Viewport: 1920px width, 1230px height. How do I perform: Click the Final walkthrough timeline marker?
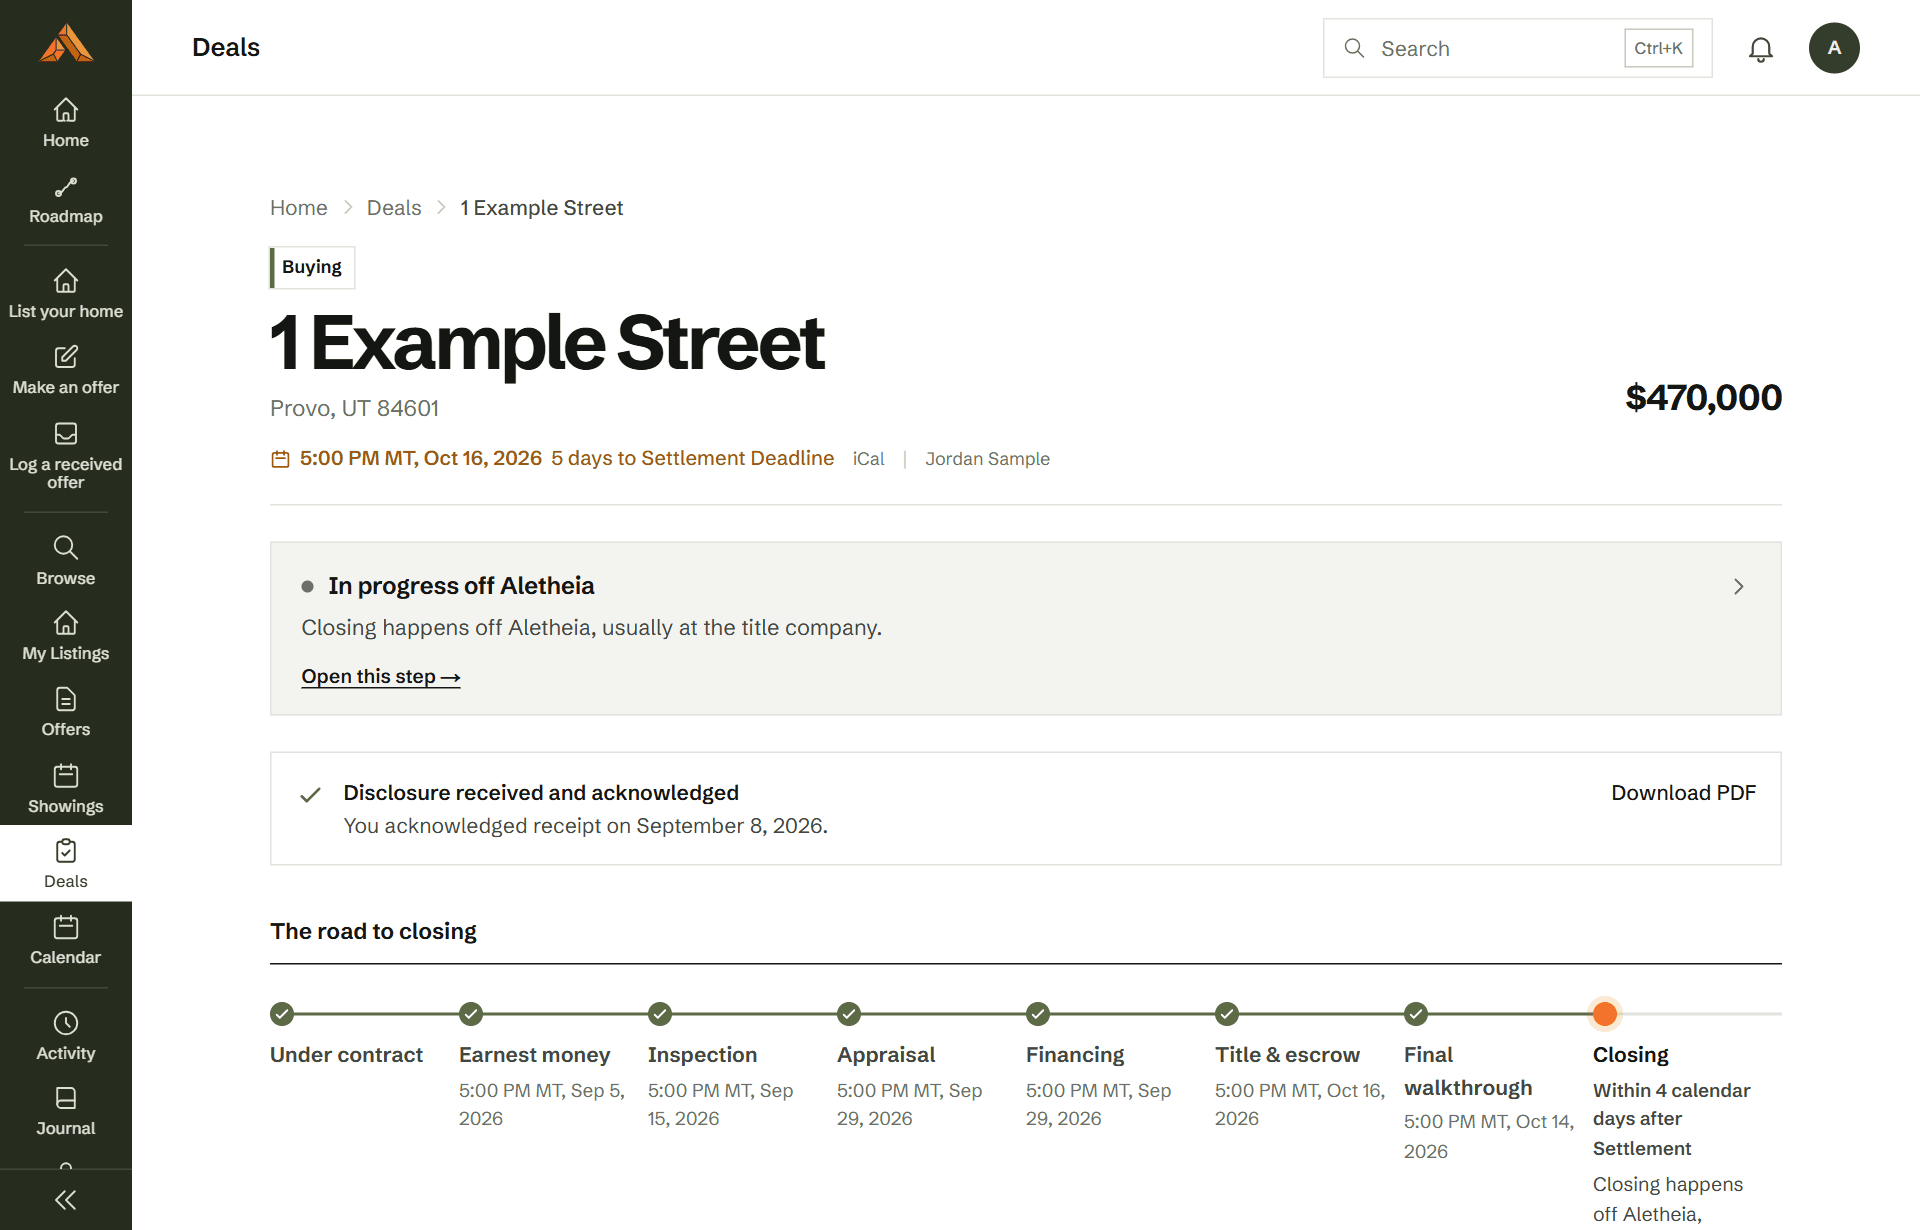point(1416,1014)
